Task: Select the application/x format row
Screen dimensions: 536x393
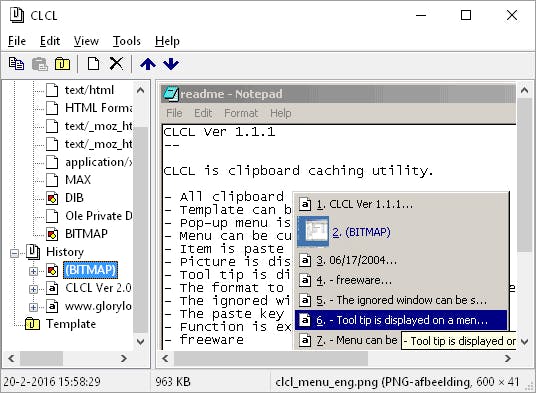Action: 98,162
